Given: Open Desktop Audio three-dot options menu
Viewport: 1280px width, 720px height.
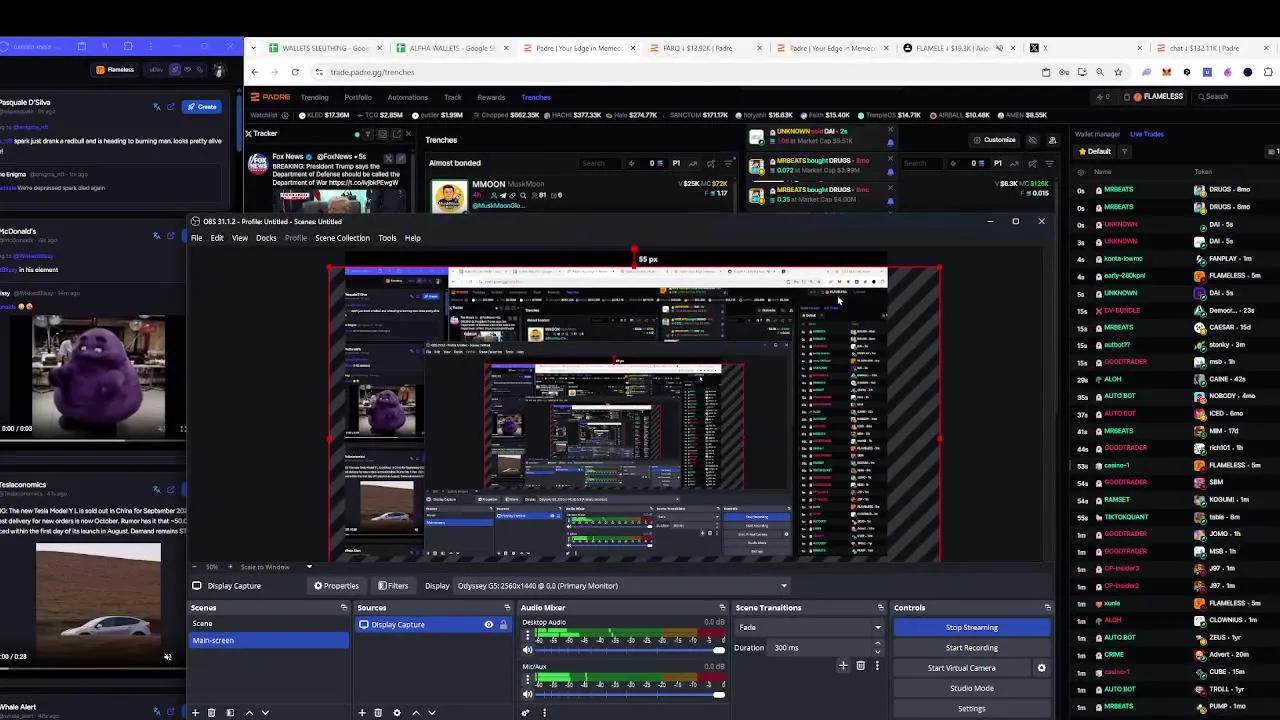Looking at the screenshot, I should click(x=527, y=636).
